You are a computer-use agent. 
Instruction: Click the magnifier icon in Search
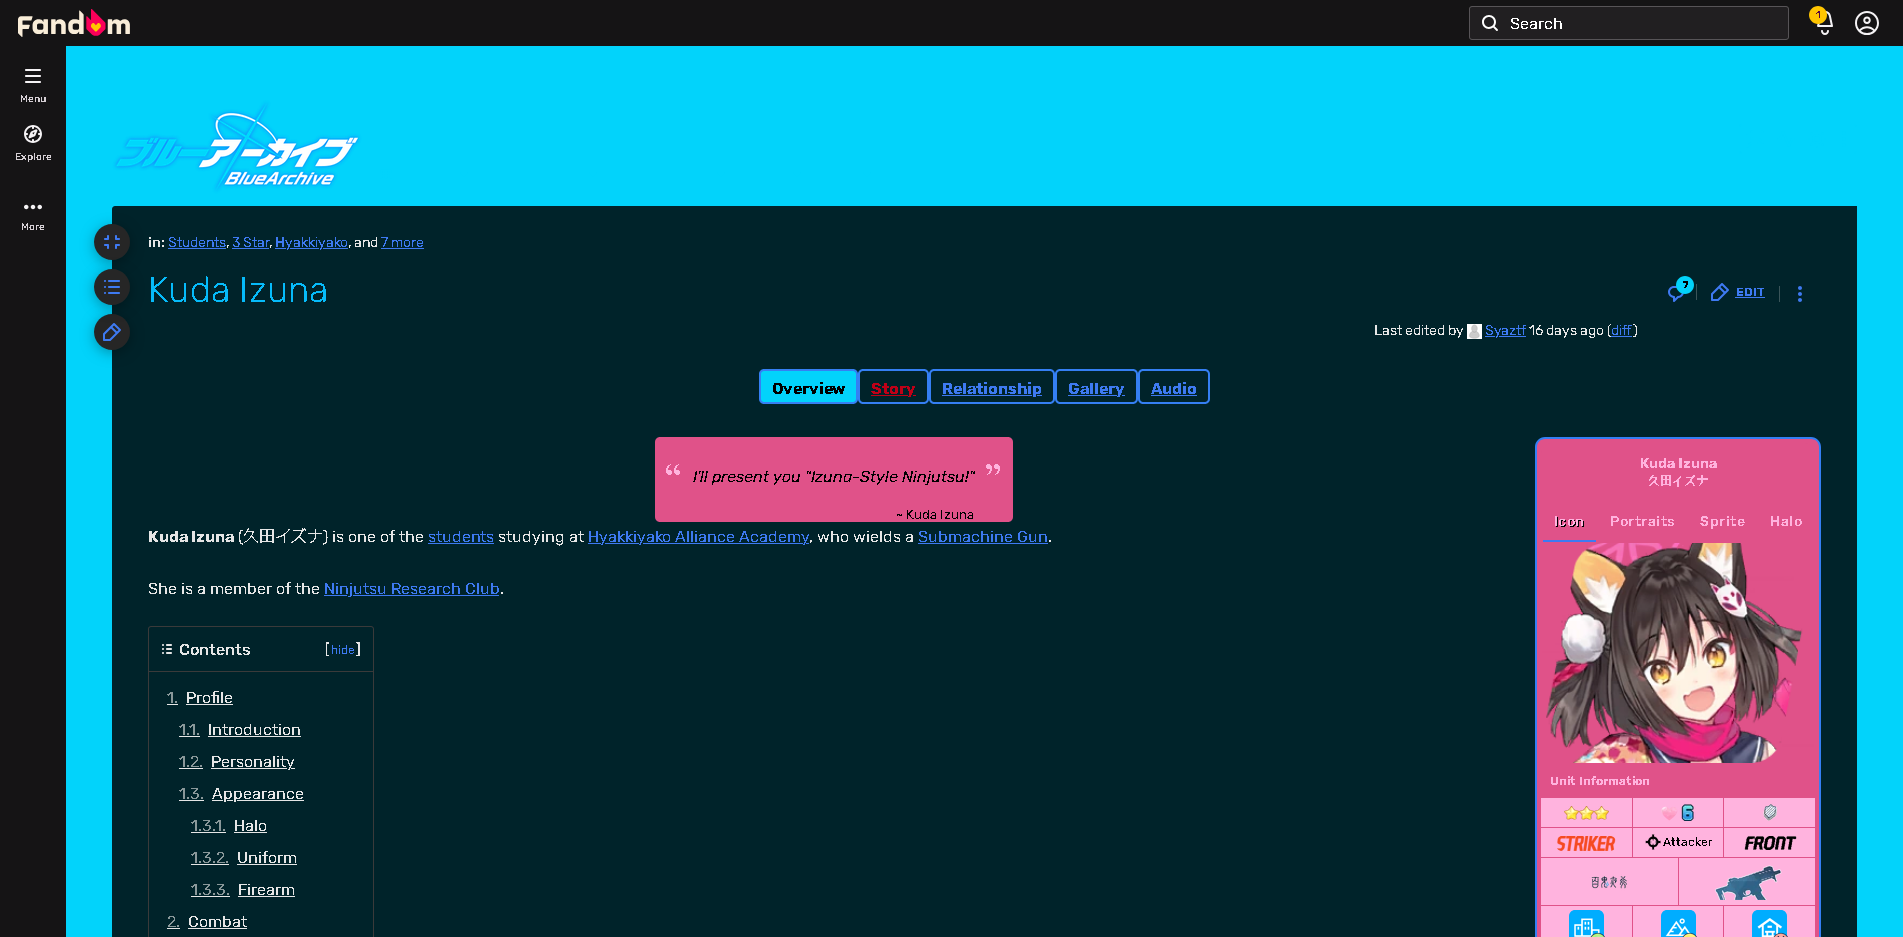click(x=1490, y=23)
